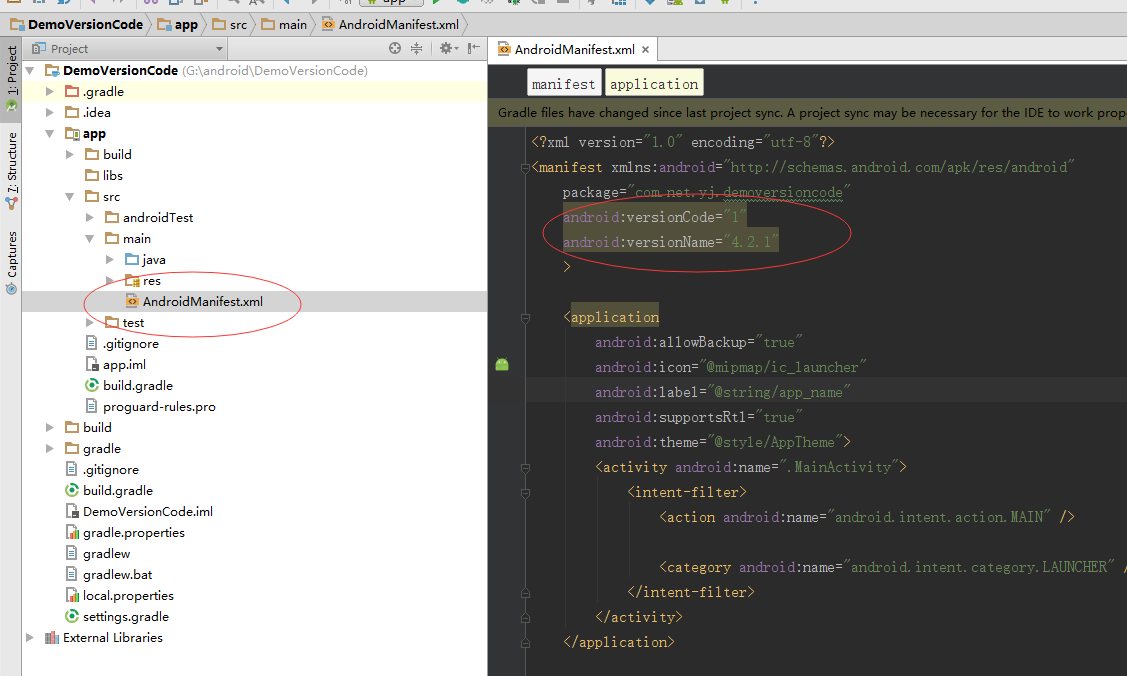The width and height of the screenshot is (1127, 676).
Task: Click the scroll from source target icon
Action: (x=395, y=48)
